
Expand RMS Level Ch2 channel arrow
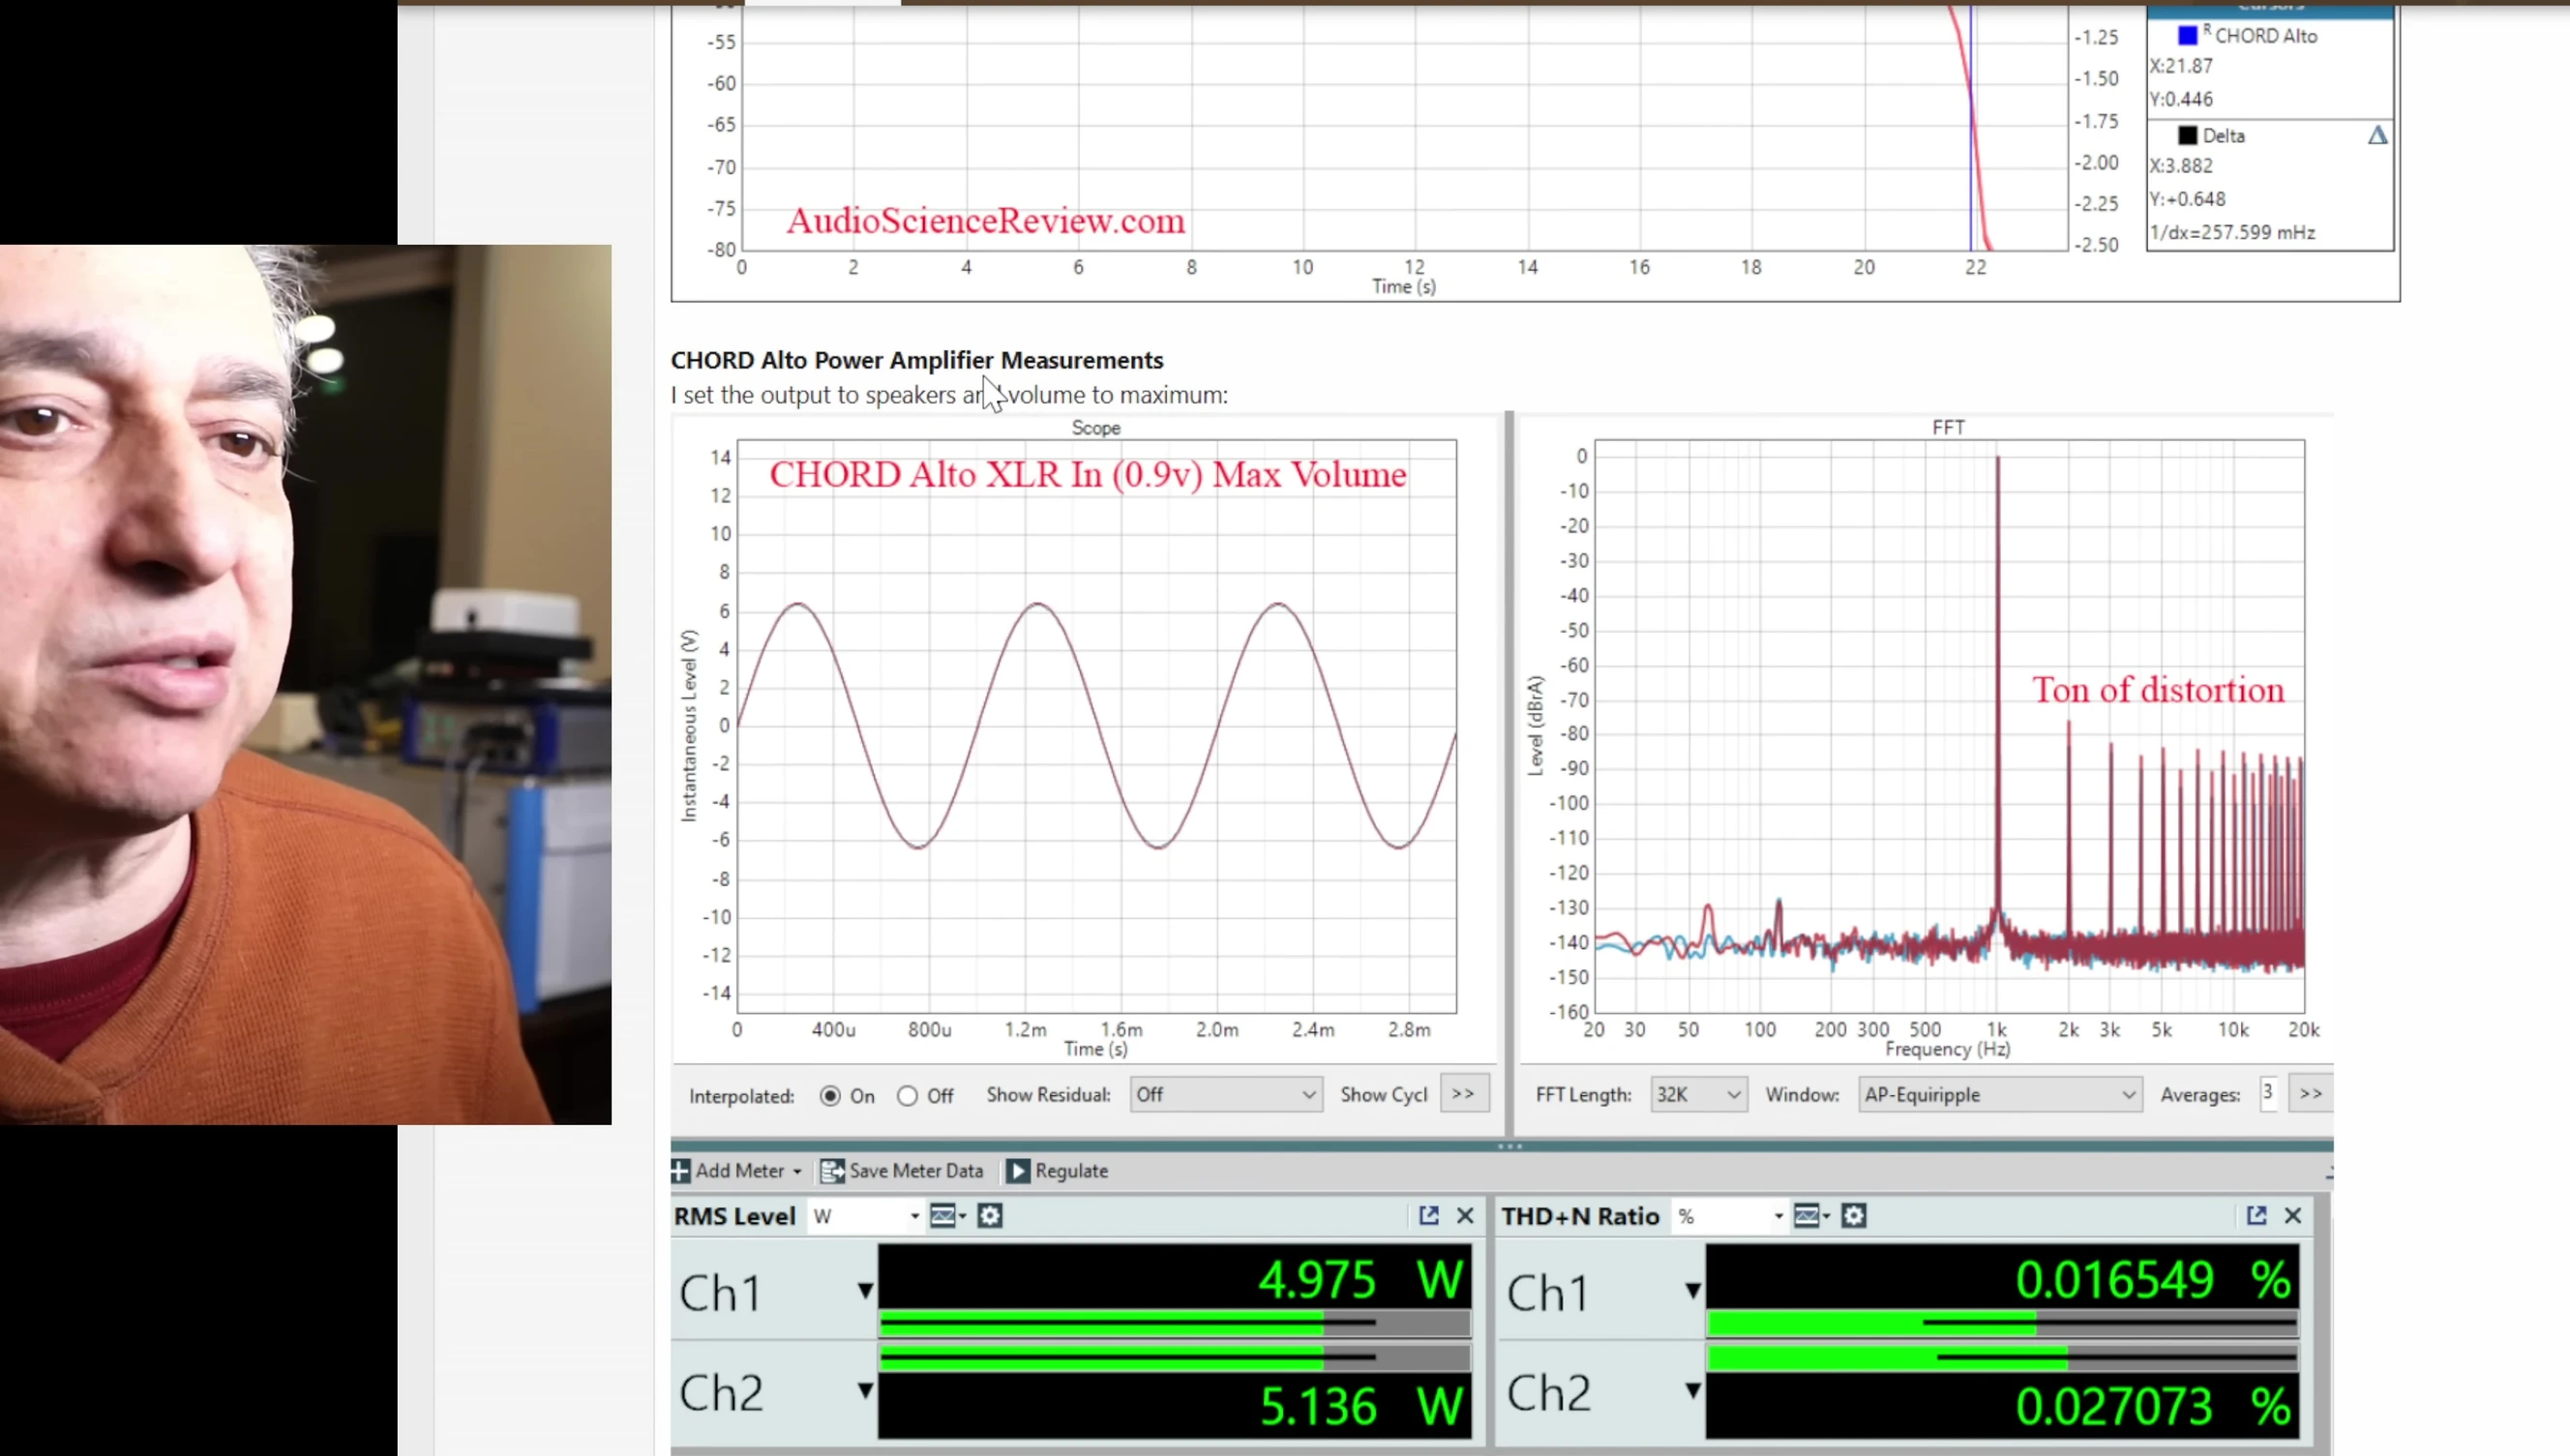click(x=865, y=1391)
